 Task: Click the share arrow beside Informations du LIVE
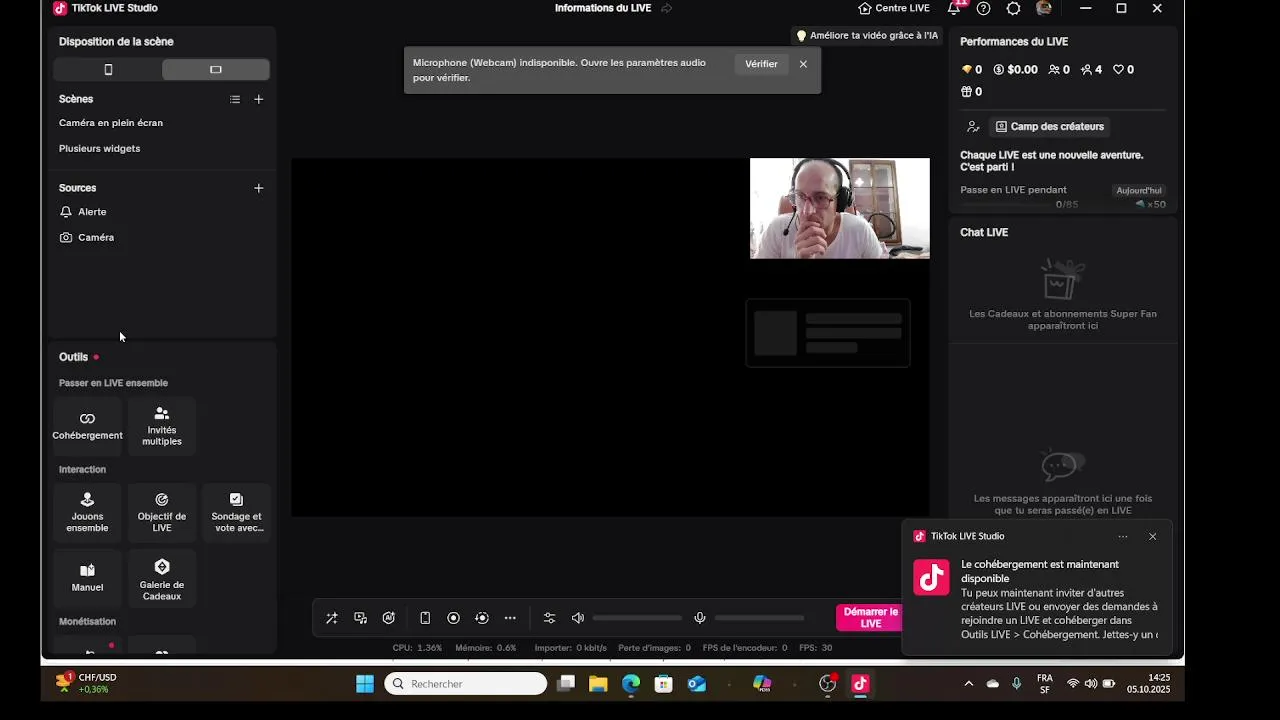[667, 8]
